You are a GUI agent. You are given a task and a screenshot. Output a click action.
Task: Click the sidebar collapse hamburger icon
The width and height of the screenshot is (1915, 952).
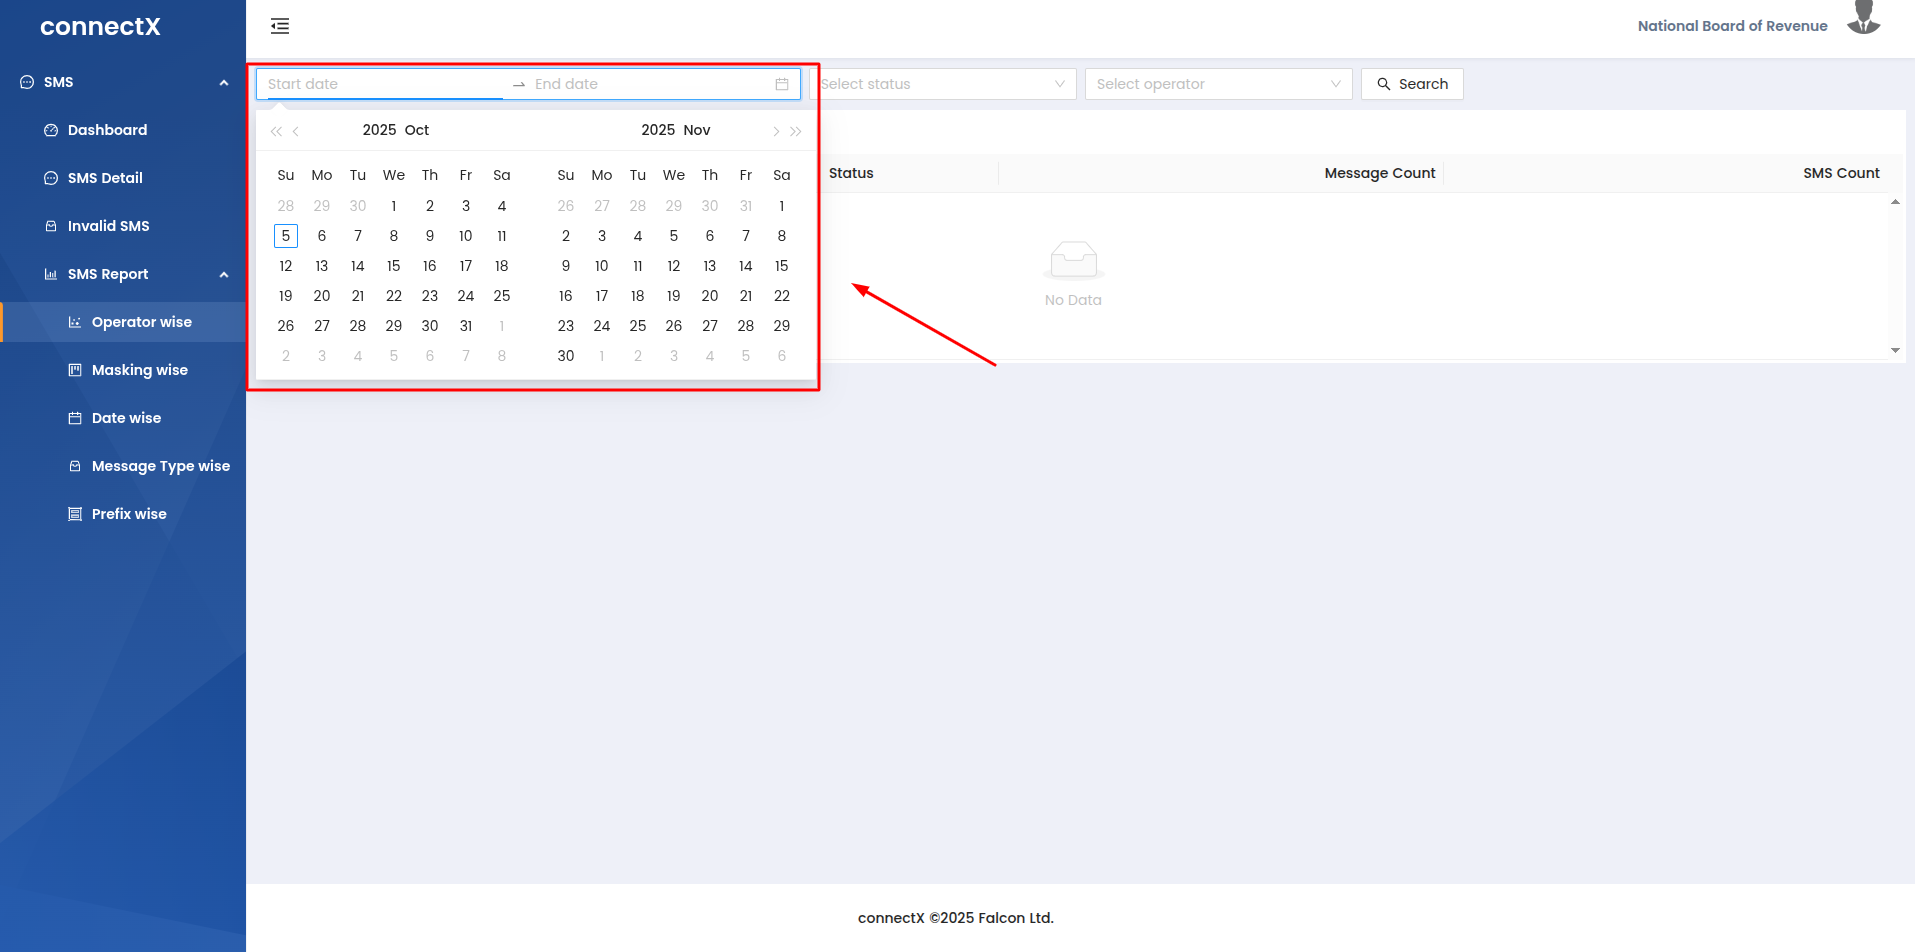tap(280, 26)
